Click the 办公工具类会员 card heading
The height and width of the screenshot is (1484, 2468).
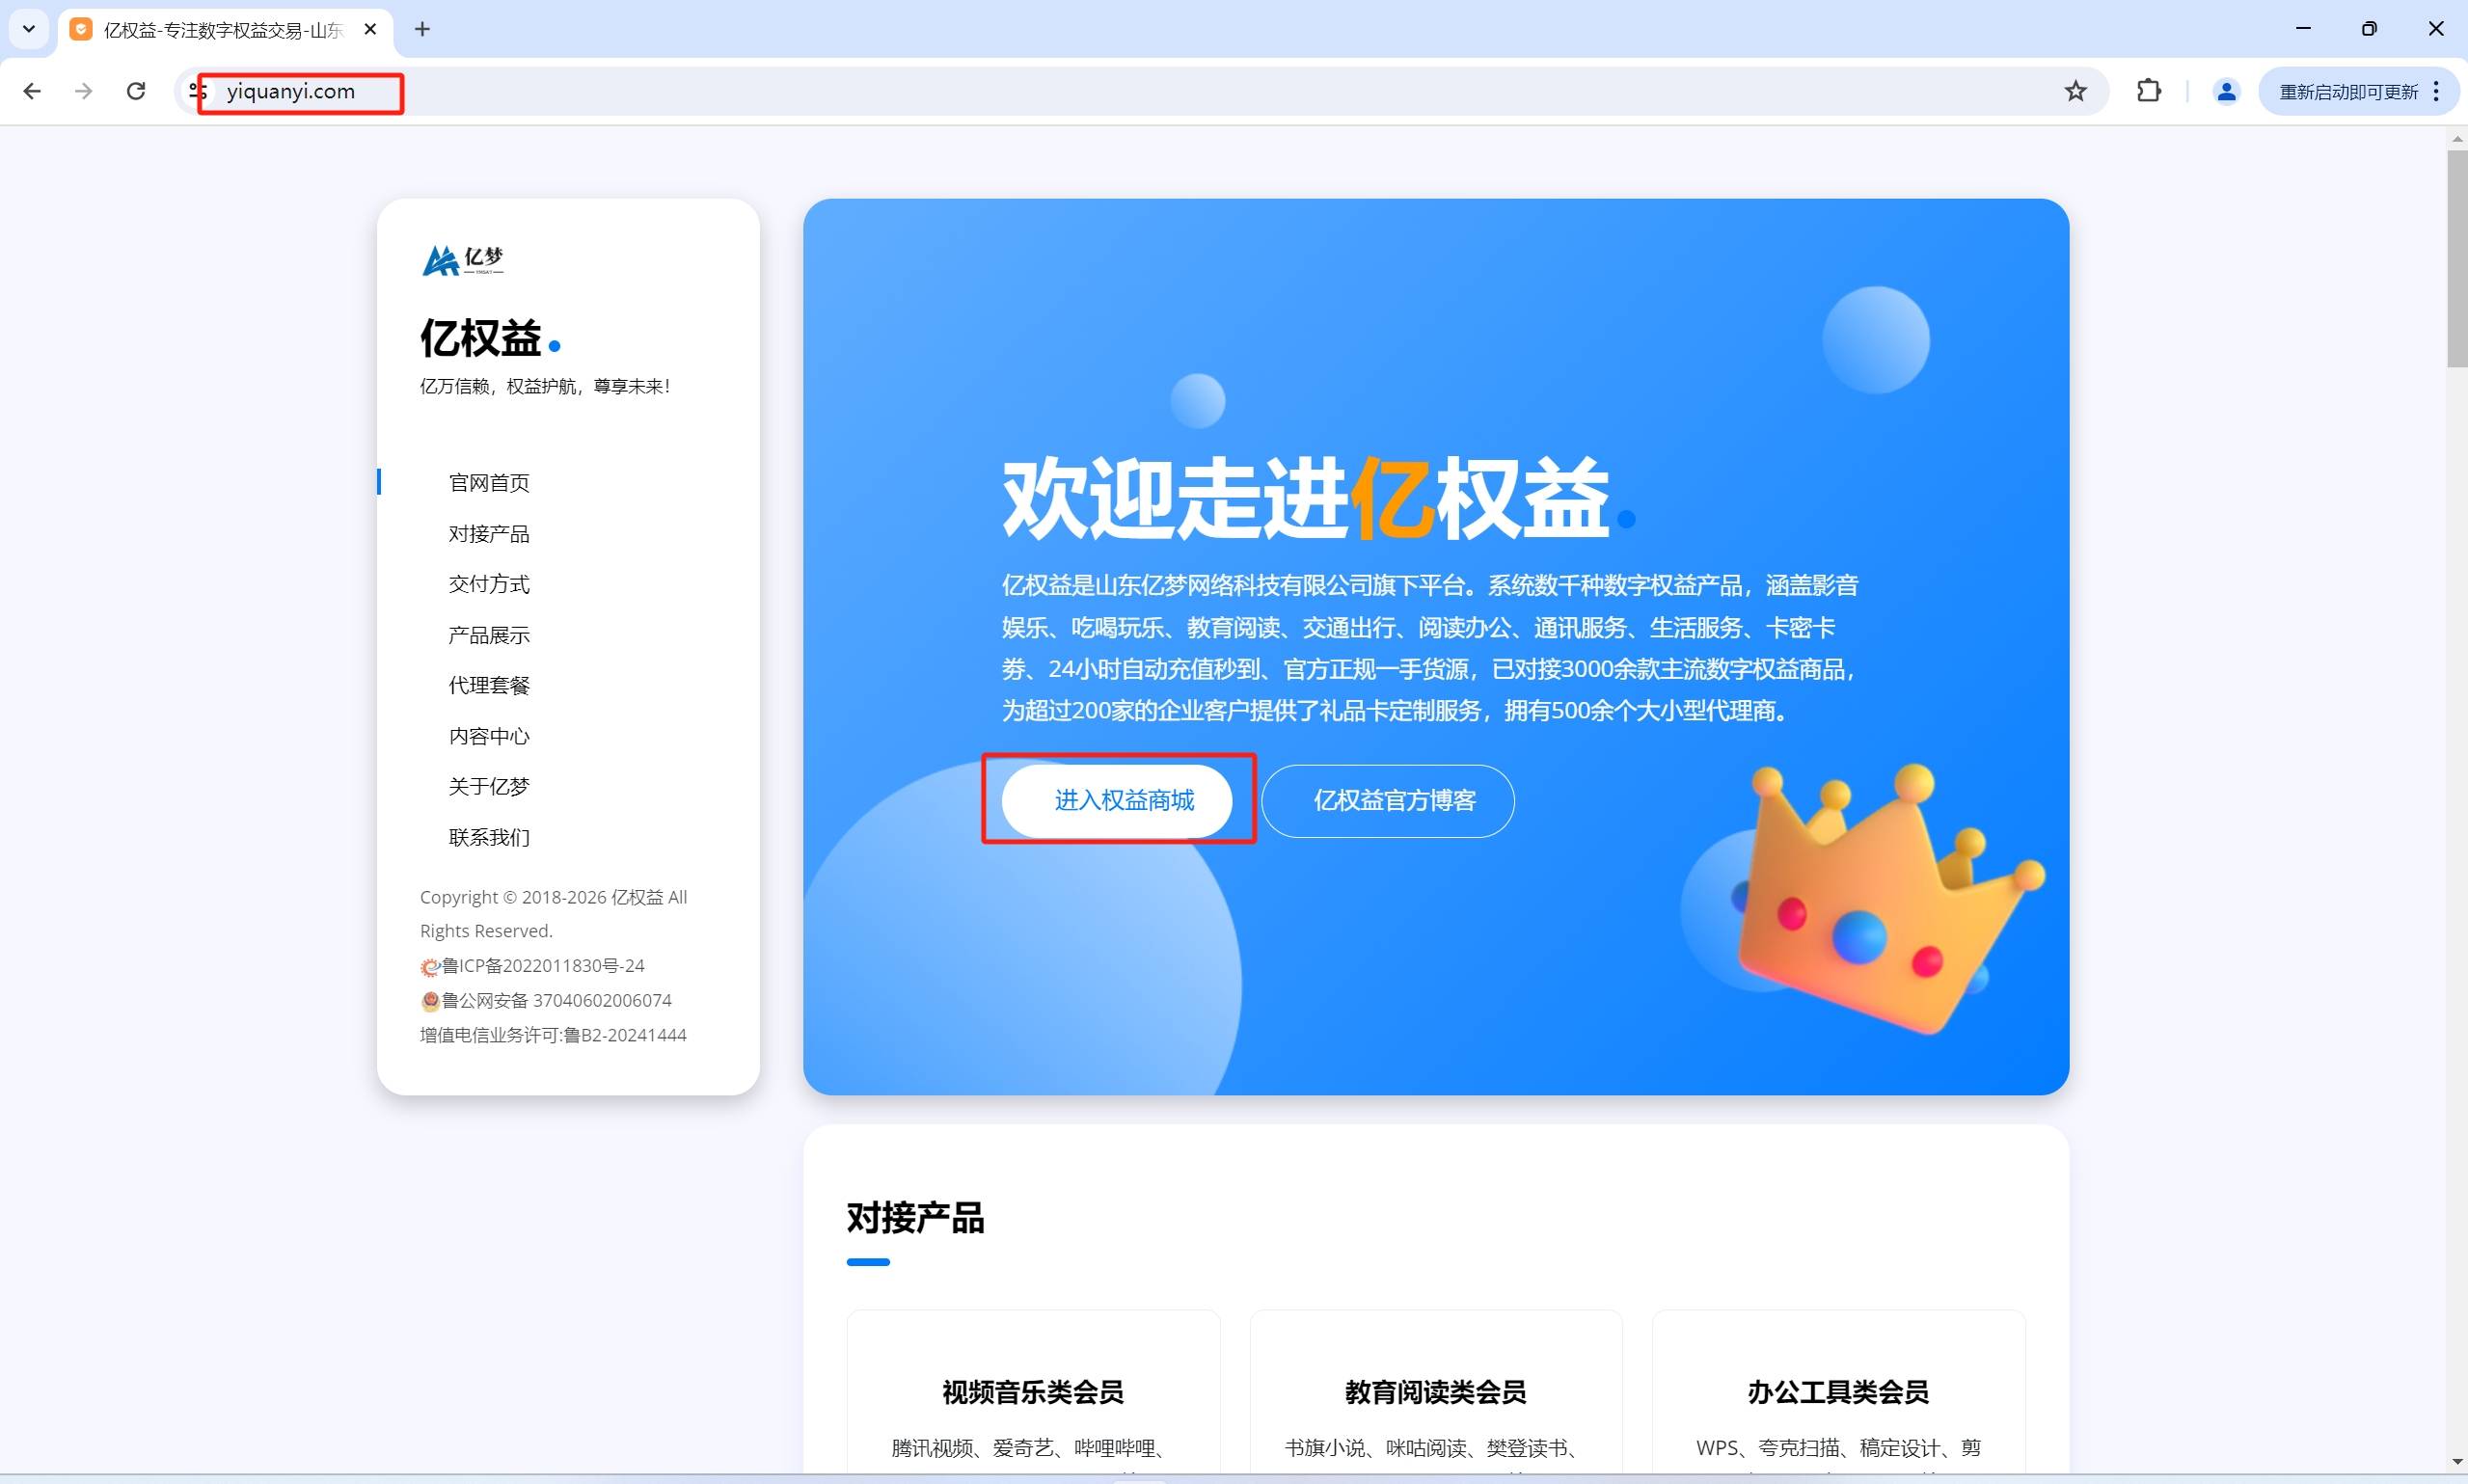pos(1838,1392)
